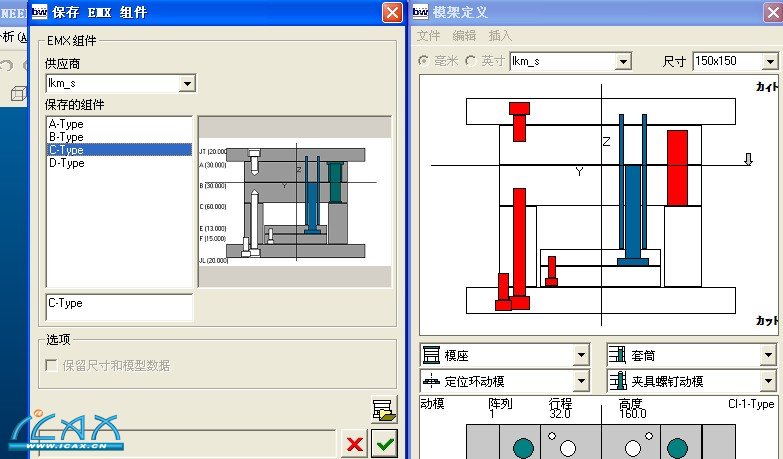The image size is (783, 459).
Task: Select the 英寸 radio button
Action: click(470, 61)
